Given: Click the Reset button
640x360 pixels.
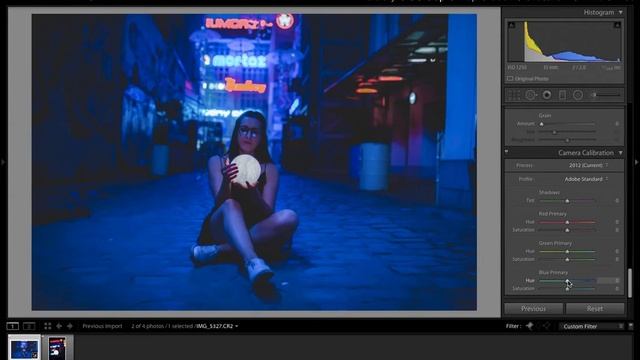Looking at the screenshot, I should [x=595, y=309].
